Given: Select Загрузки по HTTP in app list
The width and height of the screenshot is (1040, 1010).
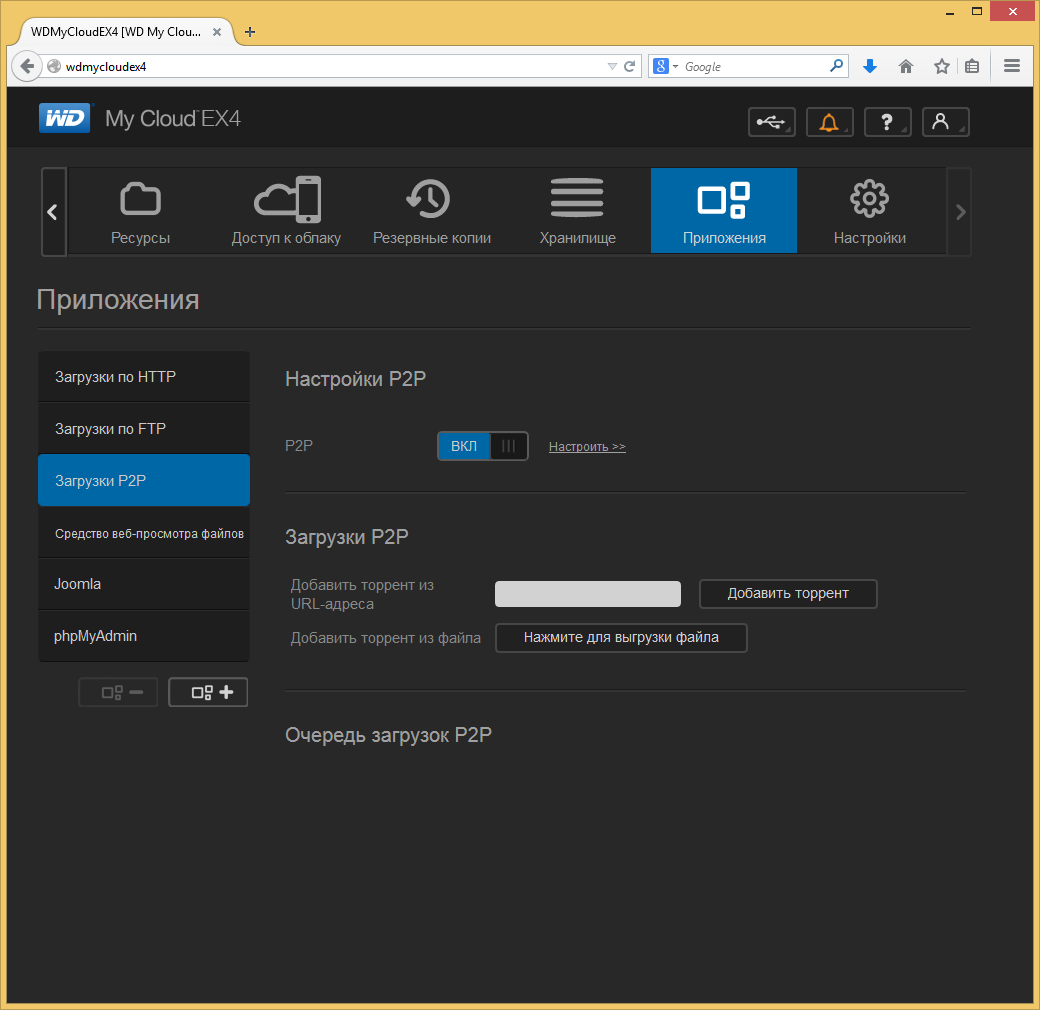Looking at the screenshot, I should pyautogui.click(x=144, y=377).
